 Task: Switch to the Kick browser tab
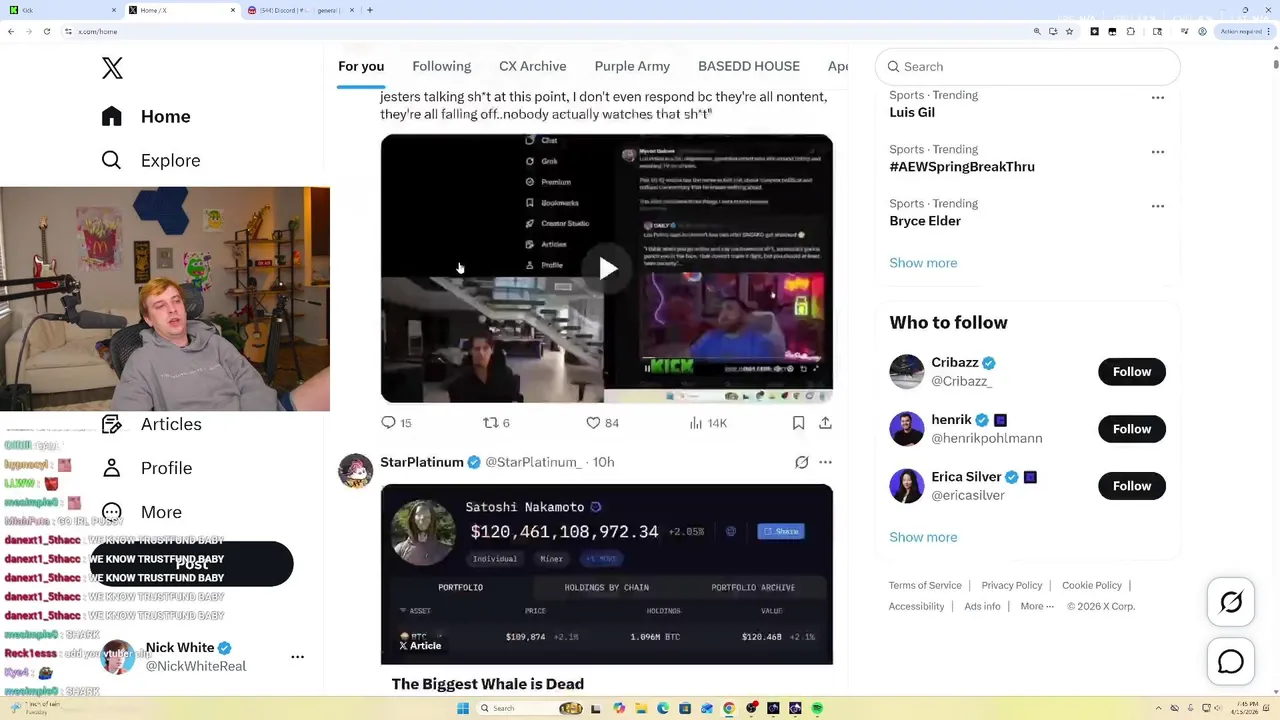click(60, 10)
